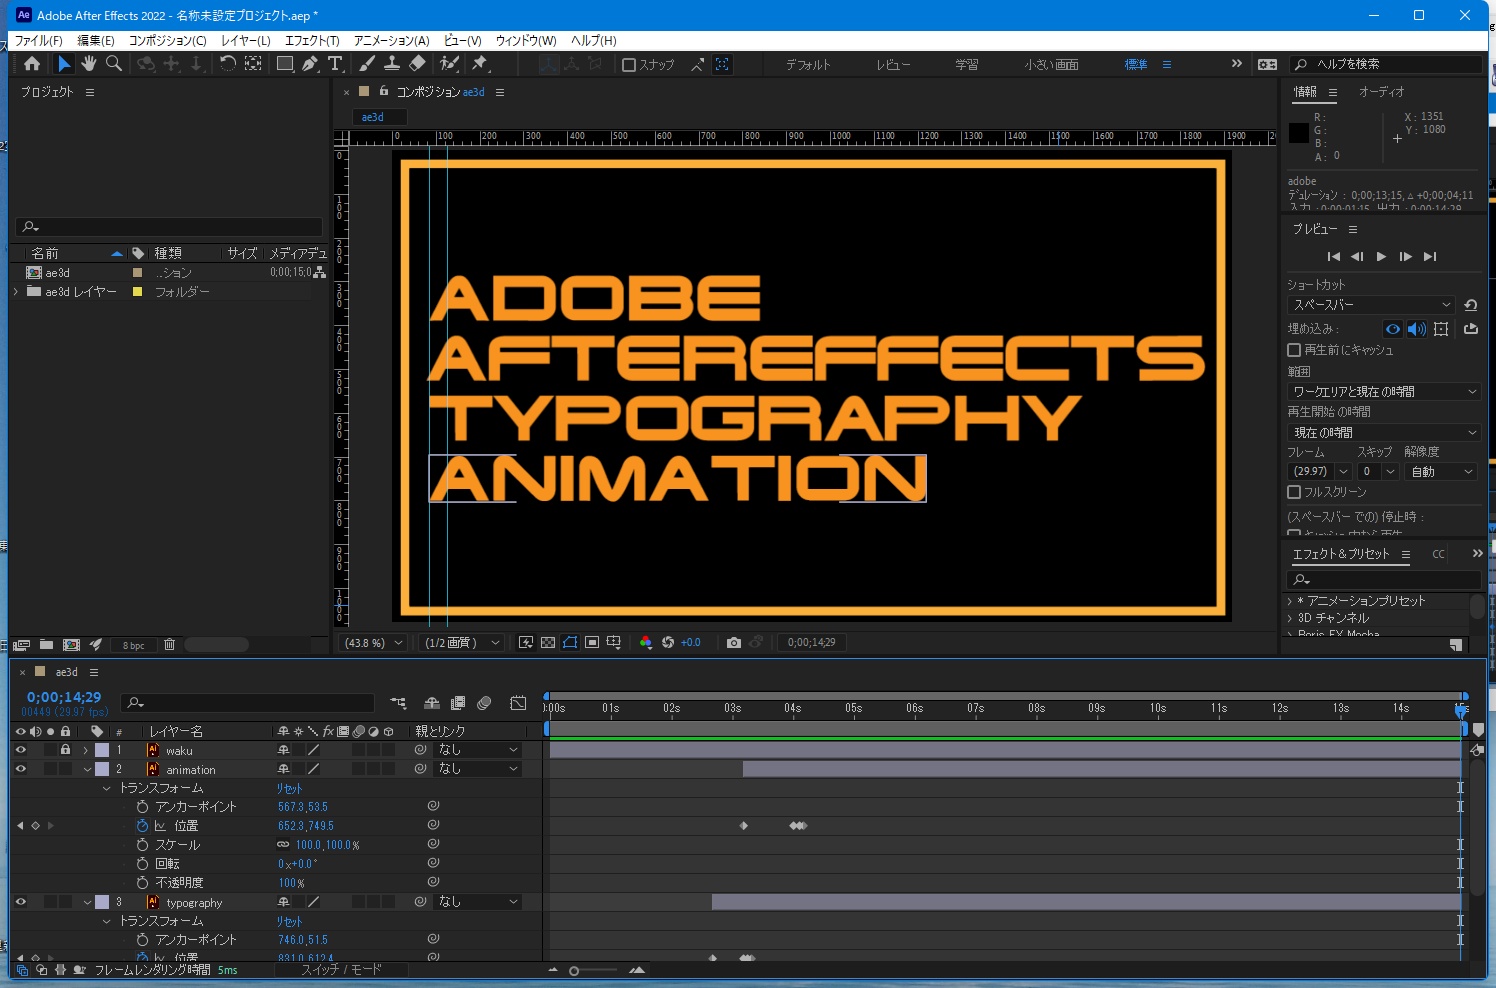Check フルスクリーン option
The image size is (1496, 988).
(x=1294, y=492)
